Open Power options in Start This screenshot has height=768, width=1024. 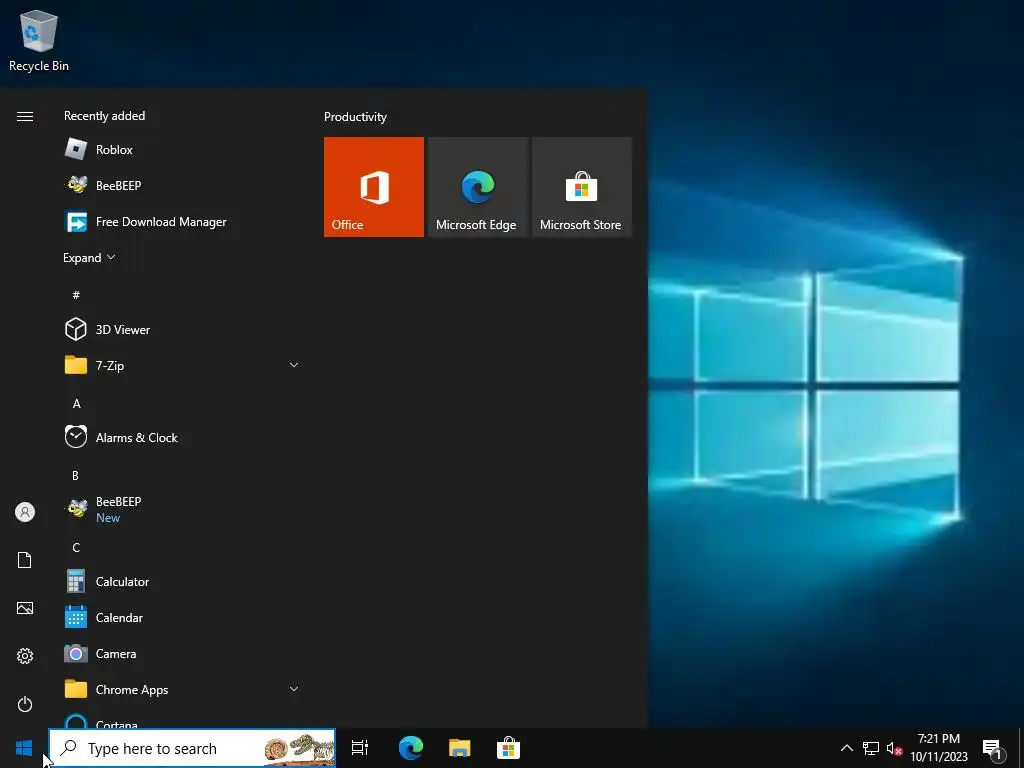25,704
